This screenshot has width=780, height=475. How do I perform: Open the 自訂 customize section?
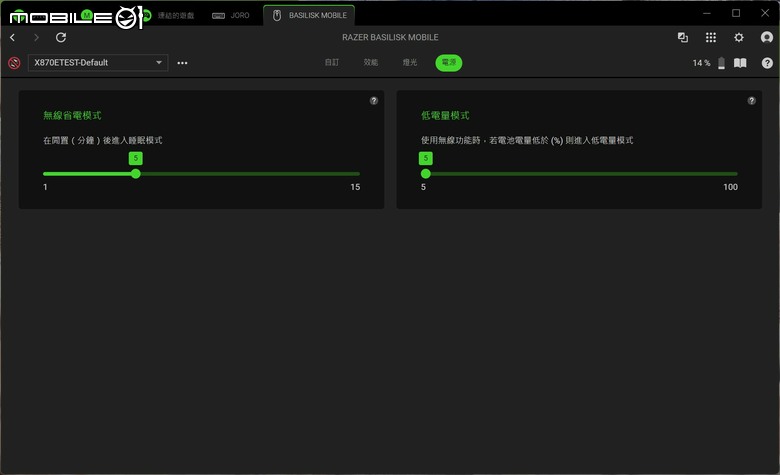pos(332,62)
